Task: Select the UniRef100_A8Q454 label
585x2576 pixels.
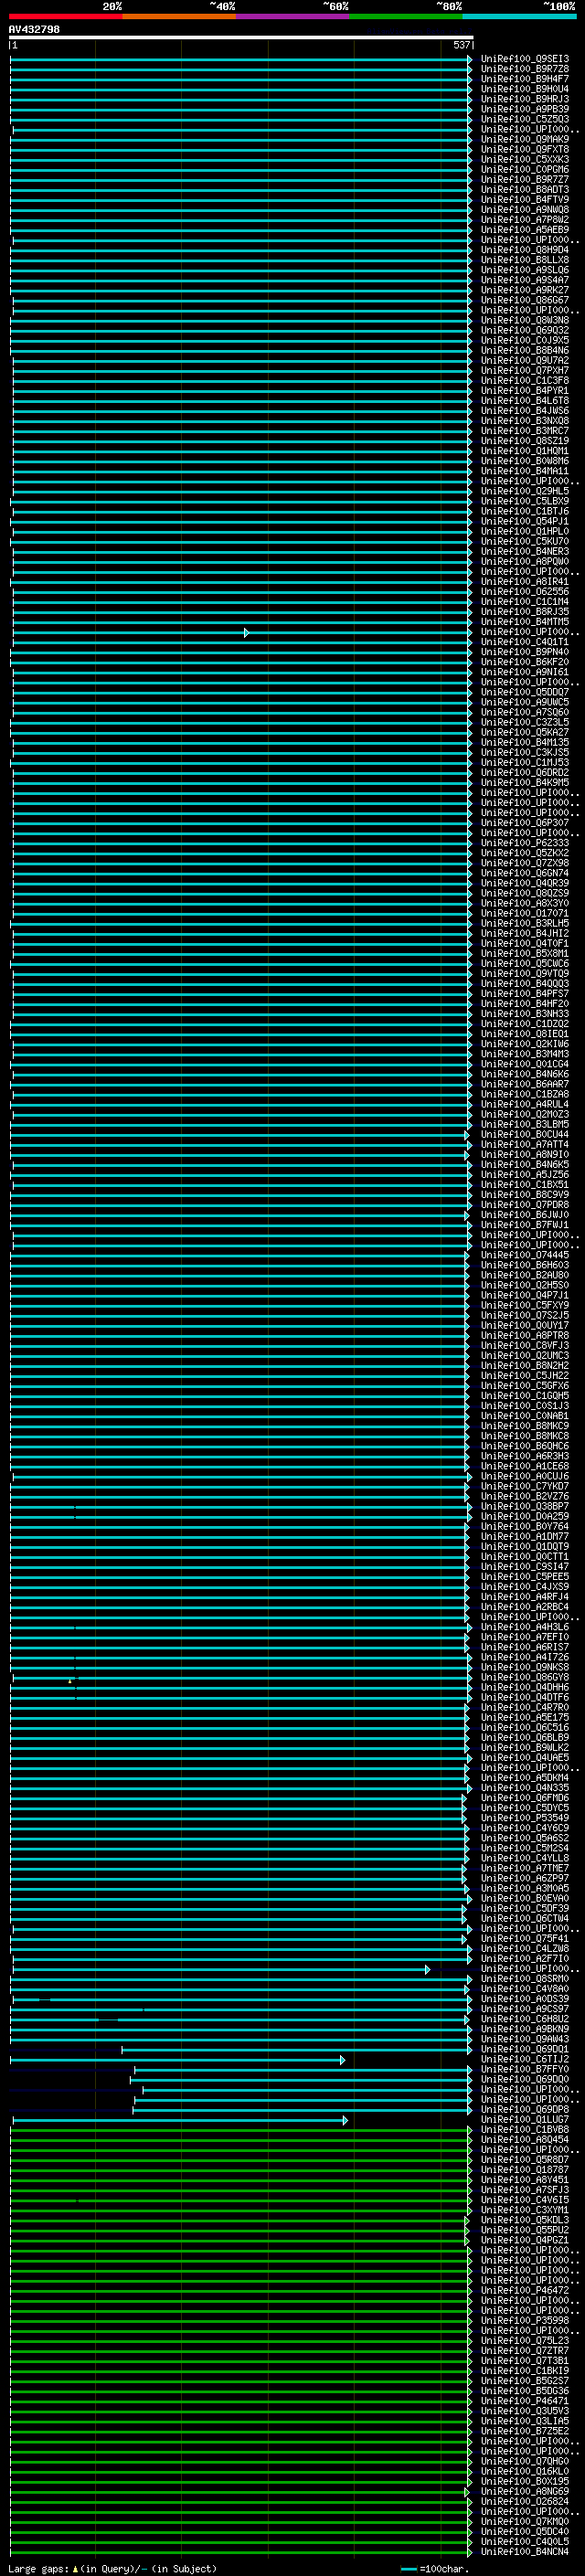Action: click(x=525, y=2140)
